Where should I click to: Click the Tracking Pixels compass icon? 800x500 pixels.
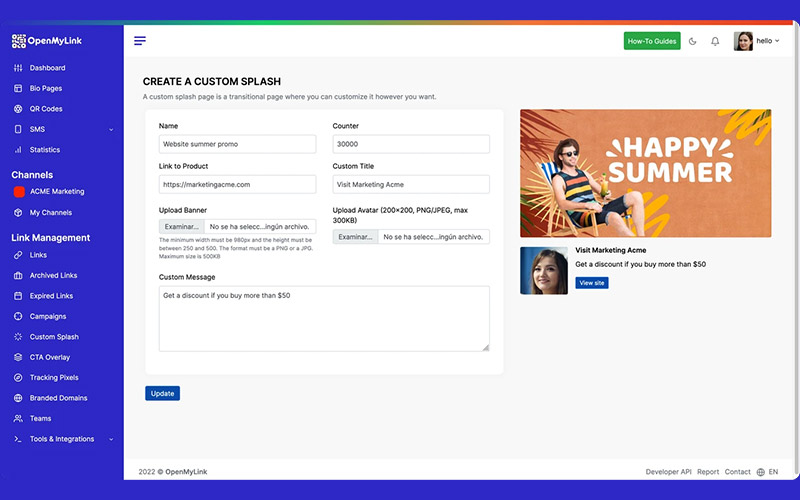pos(18,378)
